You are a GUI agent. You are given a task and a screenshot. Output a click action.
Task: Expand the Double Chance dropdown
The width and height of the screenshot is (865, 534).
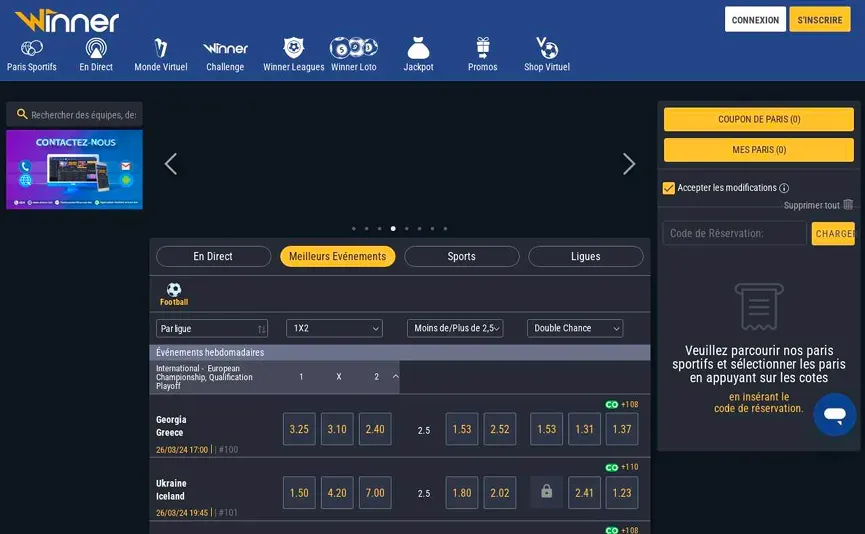pyautogui.click(x=575, y=328)
